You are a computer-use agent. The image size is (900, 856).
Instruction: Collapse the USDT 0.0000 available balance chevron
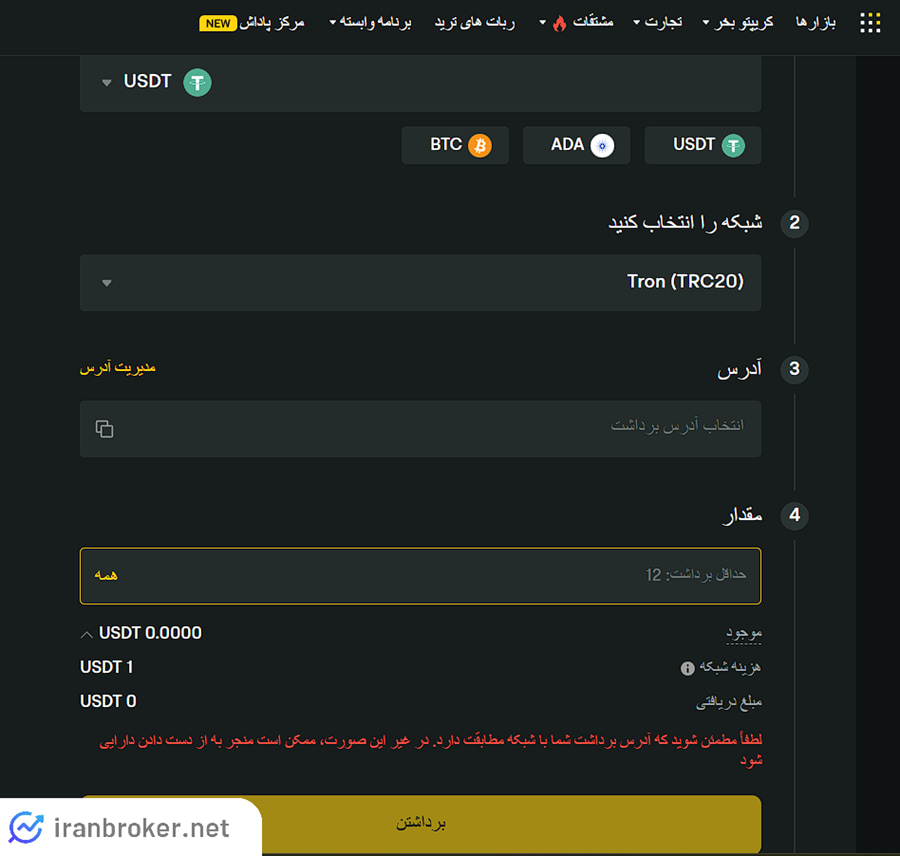87,634
